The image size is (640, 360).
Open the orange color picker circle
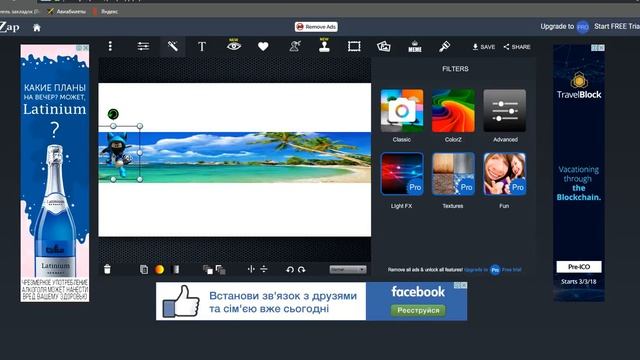pos(160,269)
